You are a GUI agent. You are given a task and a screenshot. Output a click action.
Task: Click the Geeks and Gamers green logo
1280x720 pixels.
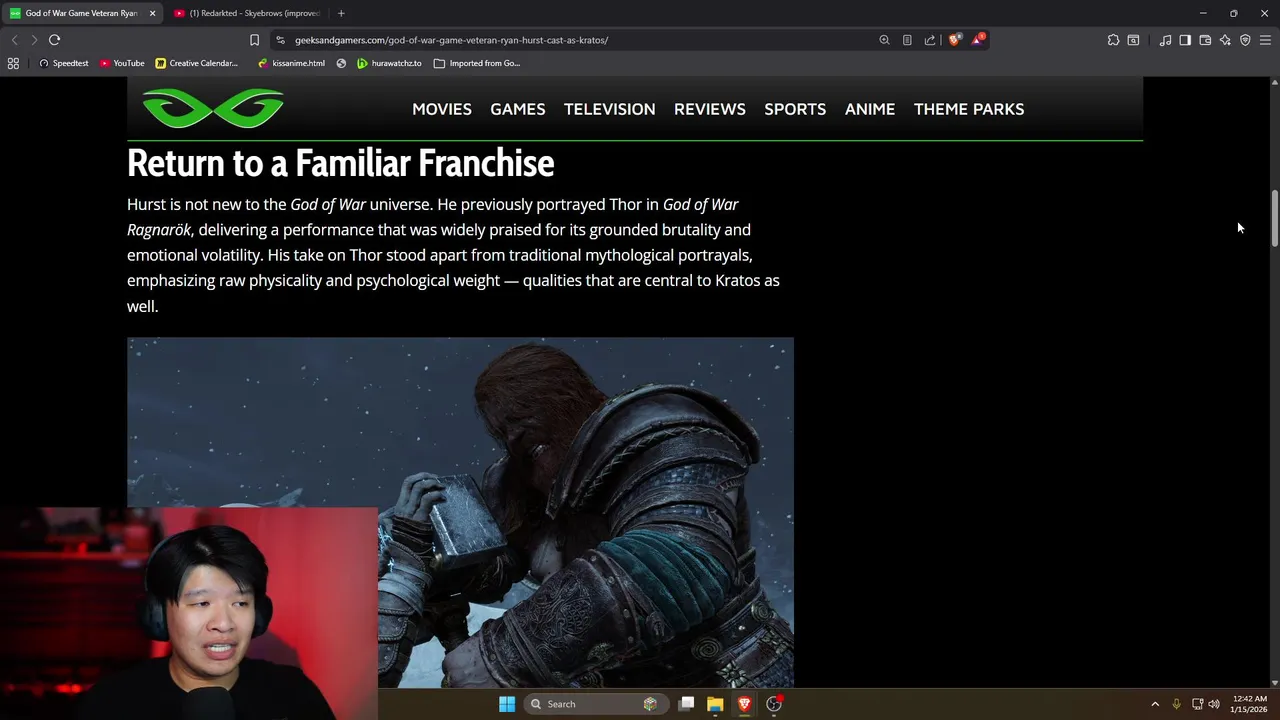point(213,108)
